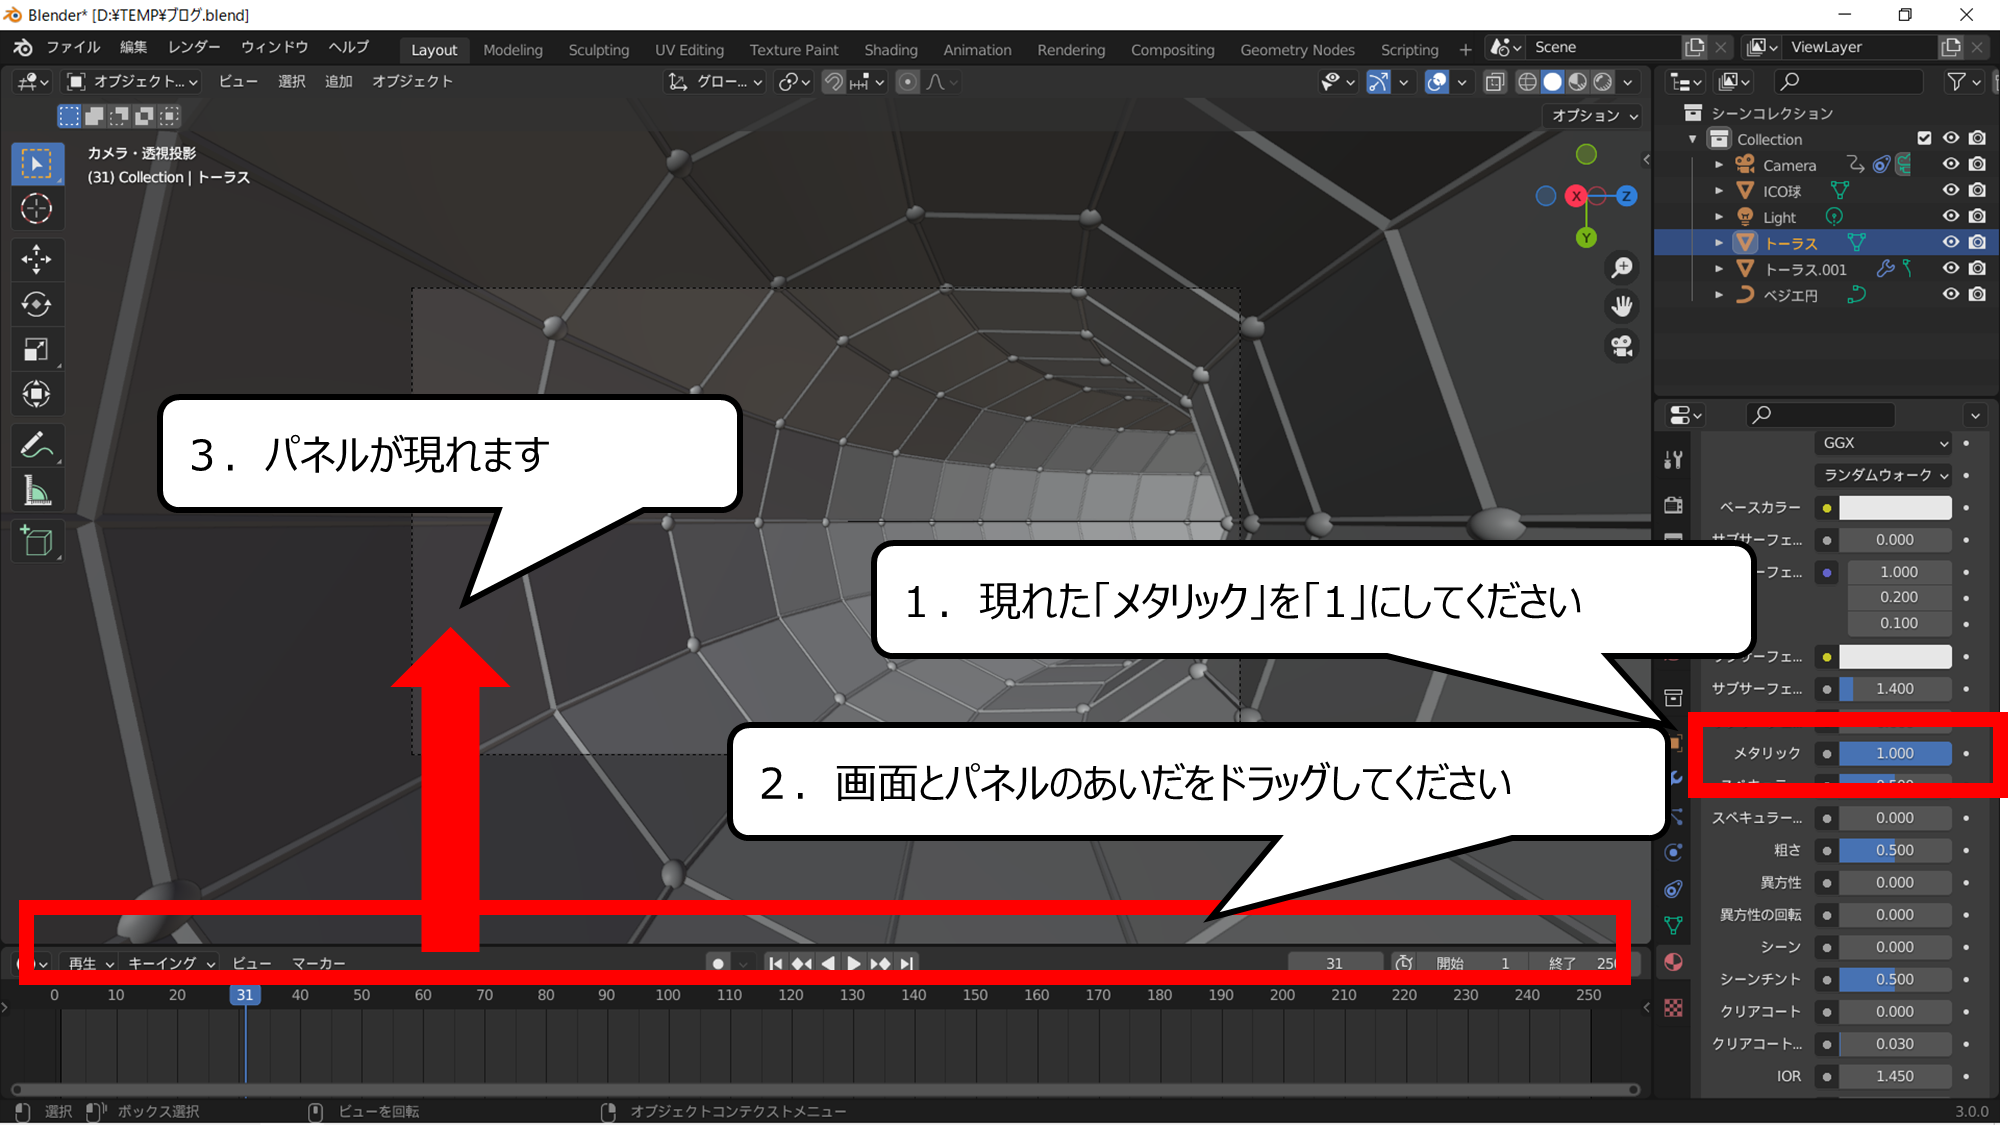This screenshot has height=1125, width=2008.
Task: Toggle snapping magnet in header
Action: (x=833, y=82)
